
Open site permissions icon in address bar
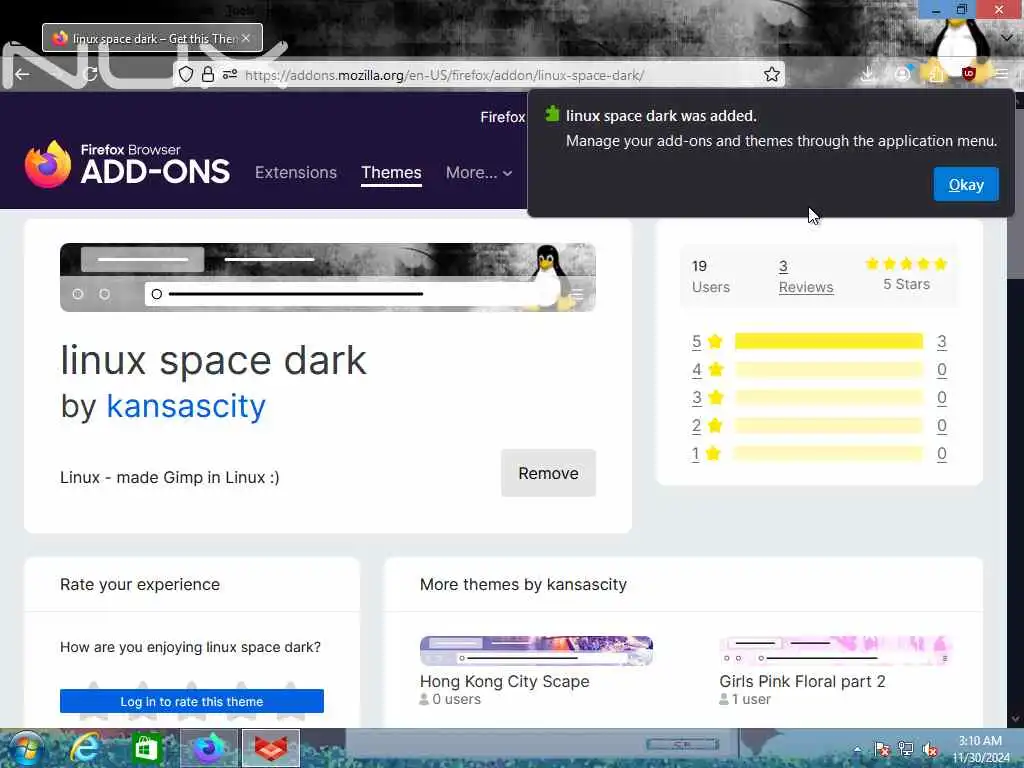[230, 74]
